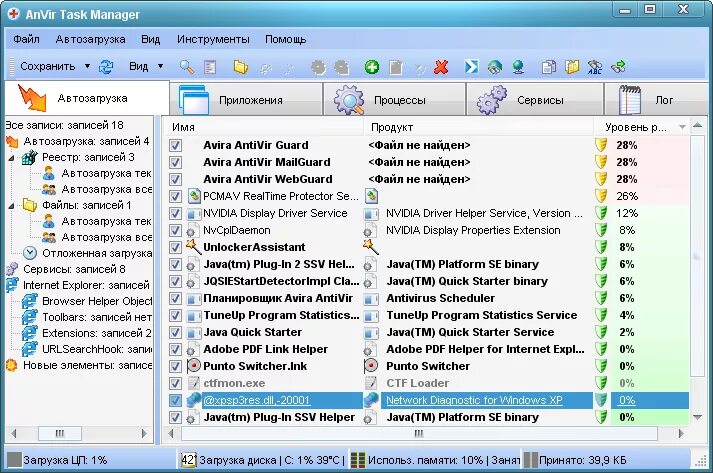The width and height of the screenshot is (713, 473).
Task: Select Browser Helper Objects tree item
Action: 97,301
